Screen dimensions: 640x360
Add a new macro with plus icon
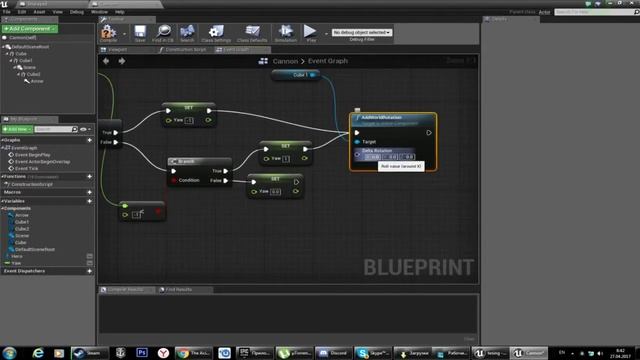(x=89, y=192)
